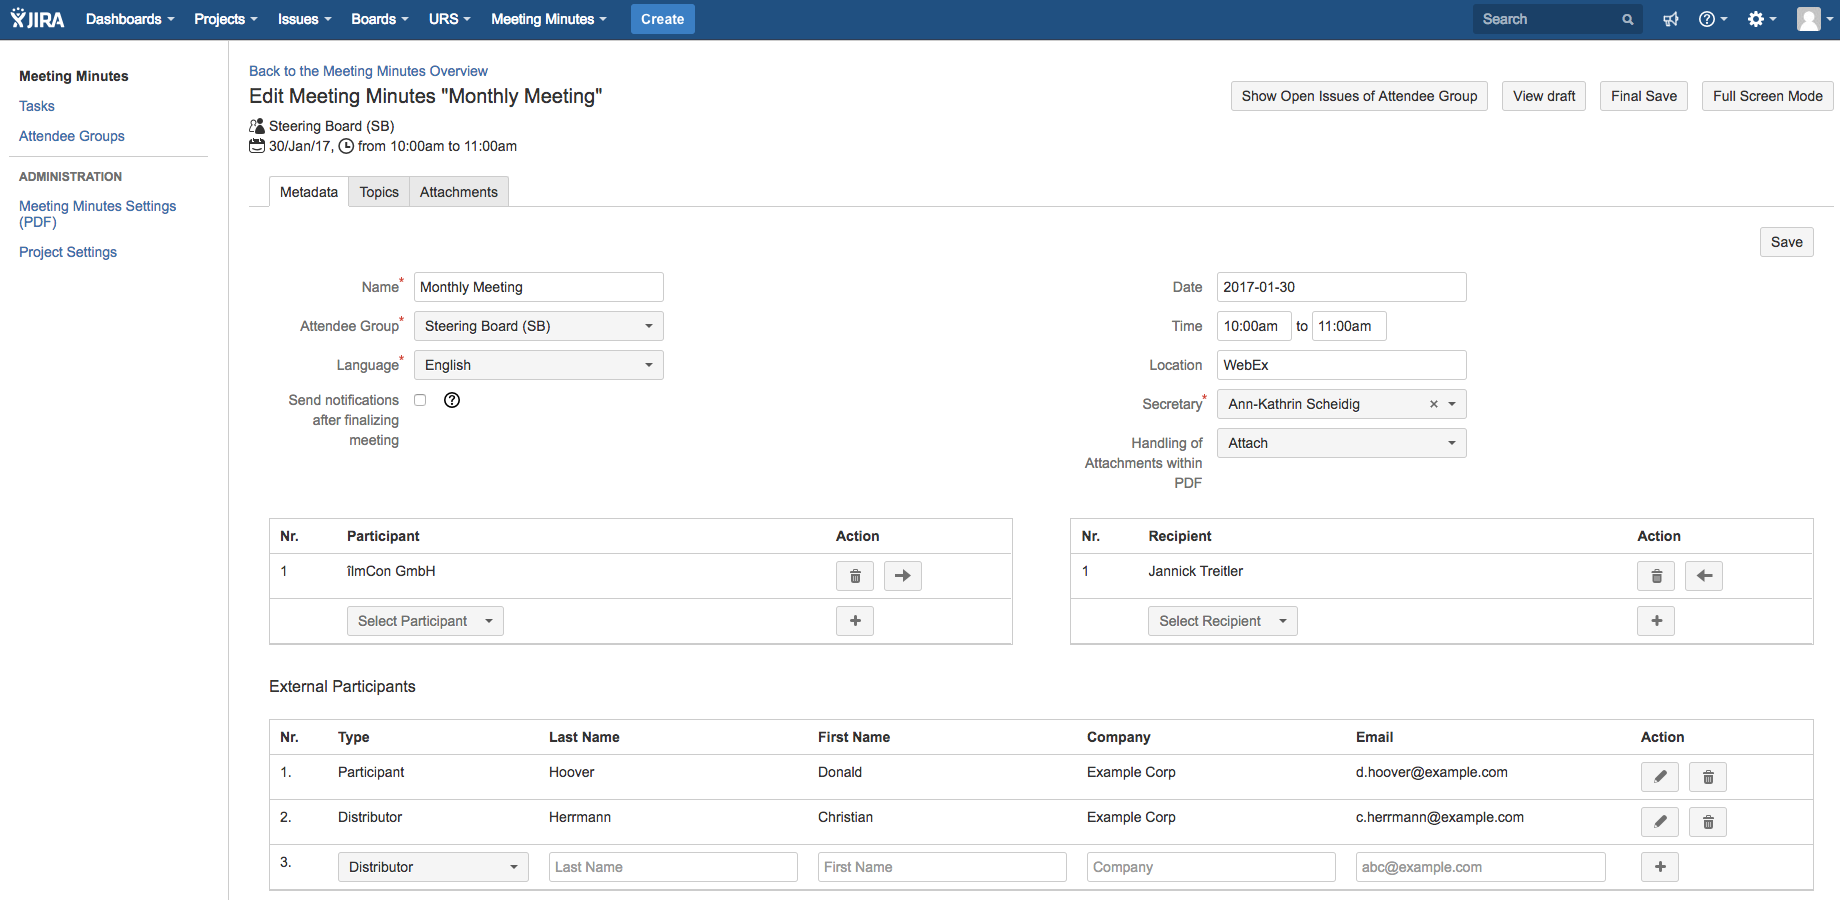Switch to the Topics tab
The height and width of the screenshot is (900, 1840).
[x=379, y=192]
